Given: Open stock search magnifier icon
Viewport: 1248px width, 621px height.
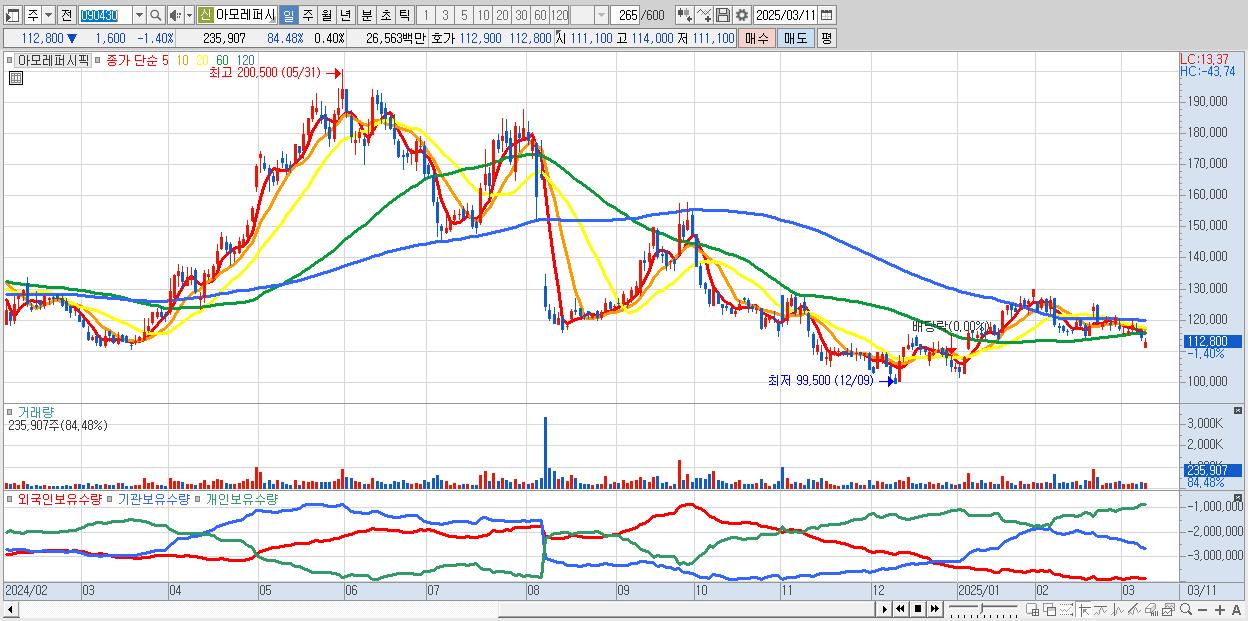Looking at the screenshot, I should pos(155,15).
